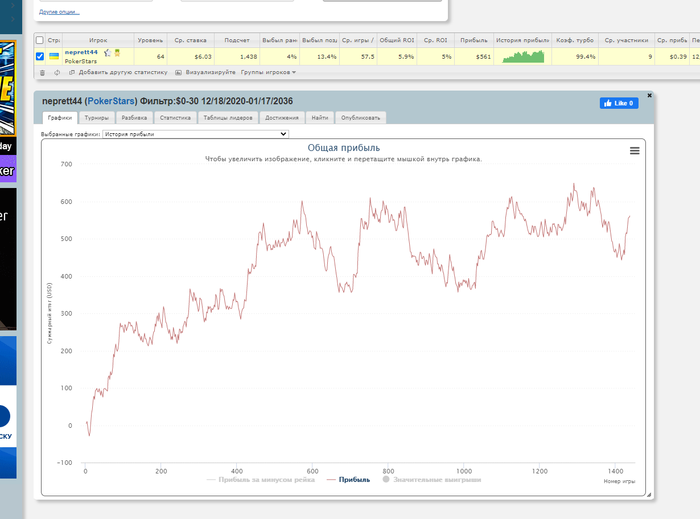Close the neprett44 chart panel
This screenshot has width=700, height=519.
pos(650,95)
